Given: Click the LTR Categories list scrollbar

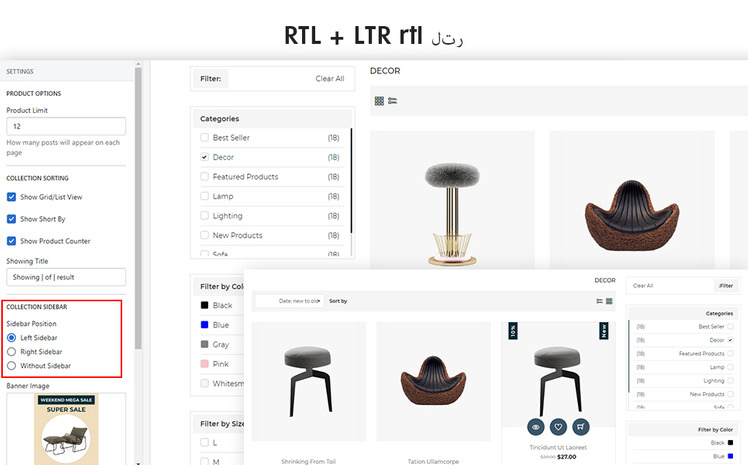Looking at the screenshot, I should click(x=352, y=180).
